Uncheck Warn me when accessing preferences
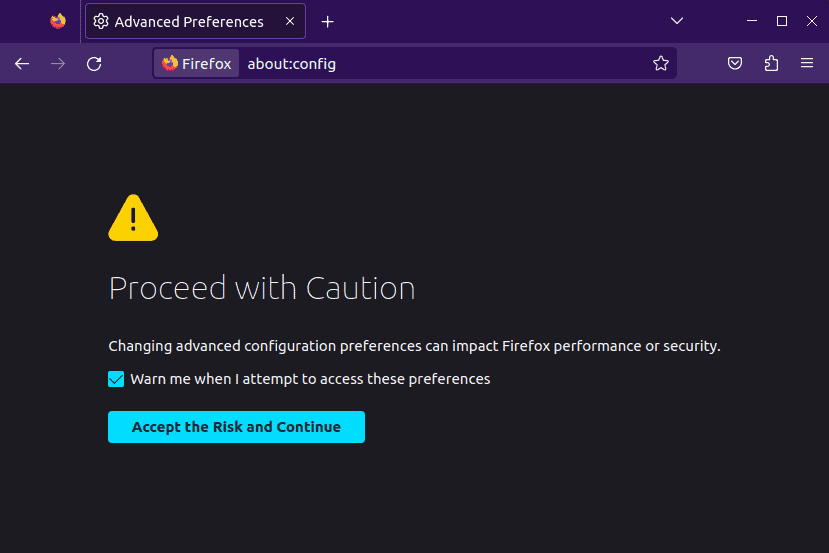The width and height of the screenshot is (829, 553). point(116,379)
